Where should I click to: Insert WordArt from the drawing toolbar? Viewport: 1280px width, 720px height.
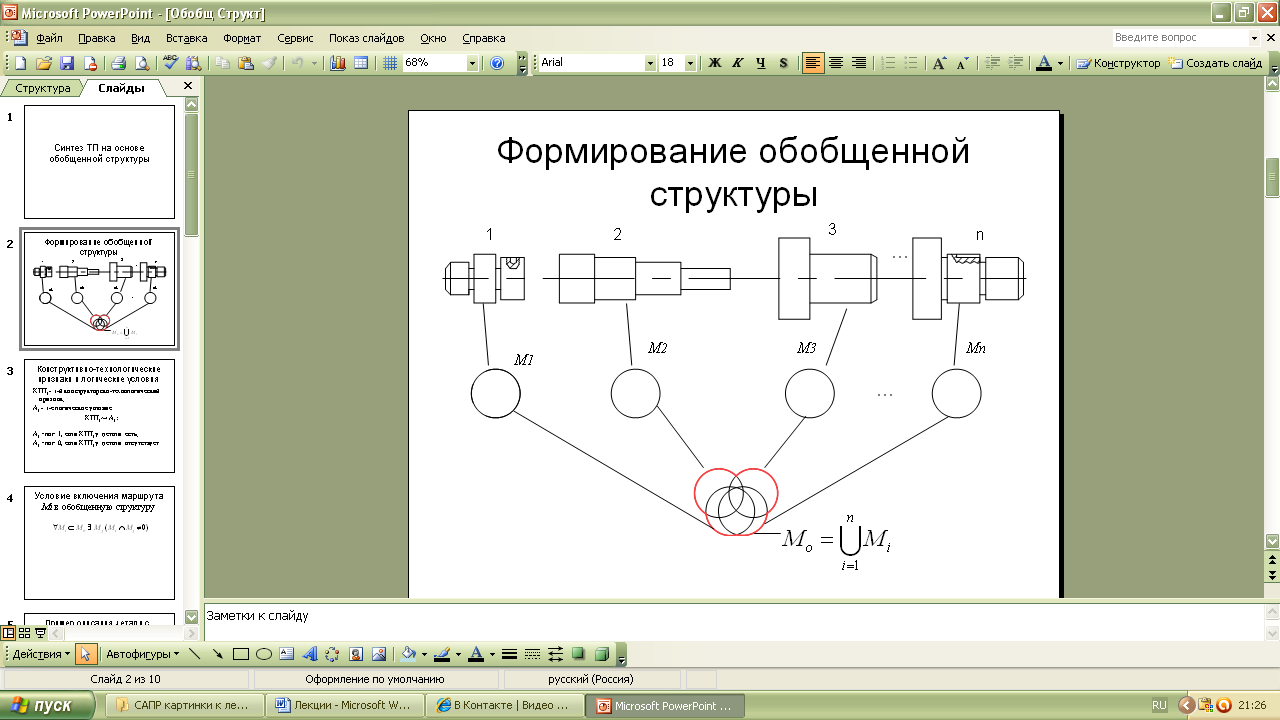(x=309, y=655)
